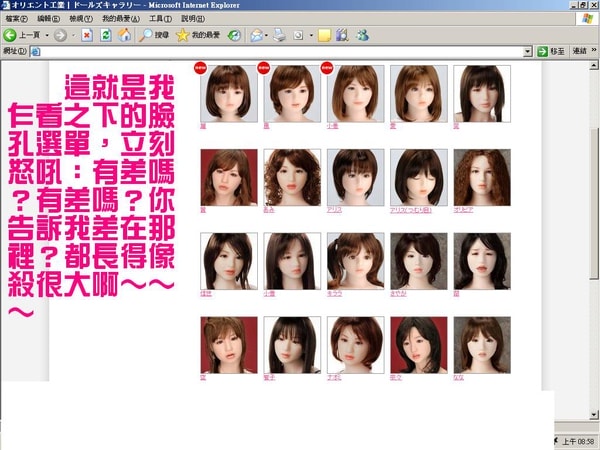
Task: Open the Search (搜尋) magnifier button
Action: coord(153,35)
